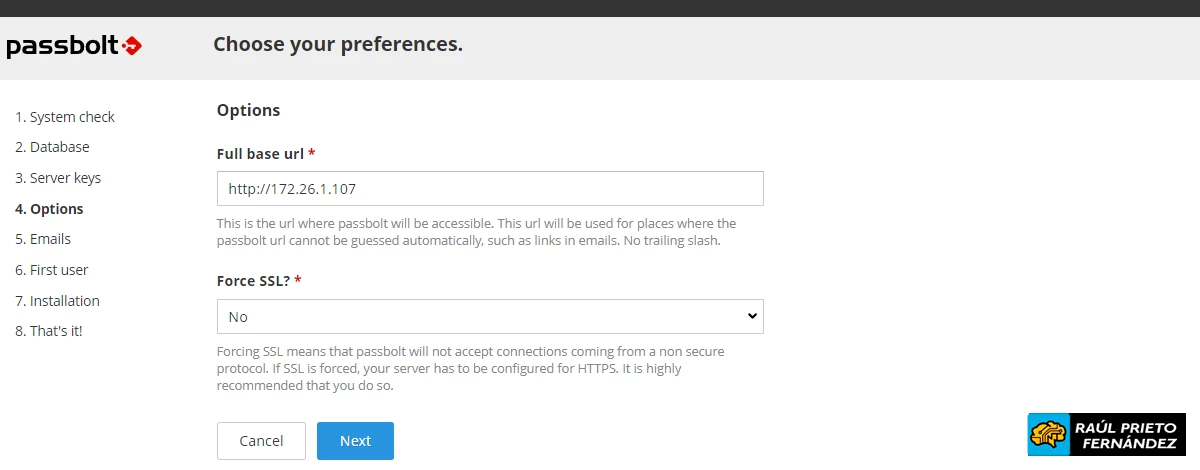Click the passbolt logo
The width and height of the screenshot is (1200, 470).
pos(74,46)
